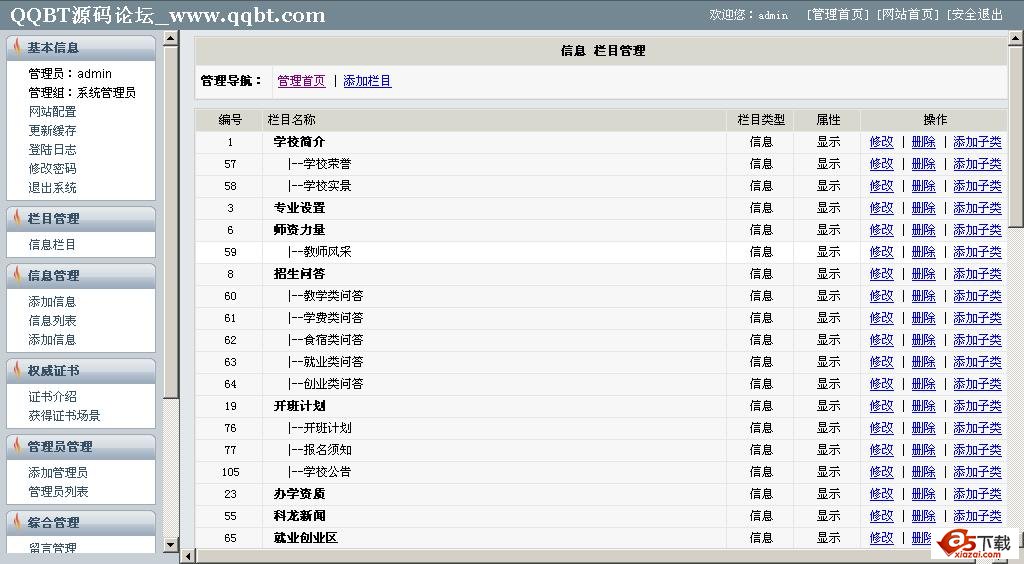Click 添加子类 for 专业设置 row

coord(977,208)
